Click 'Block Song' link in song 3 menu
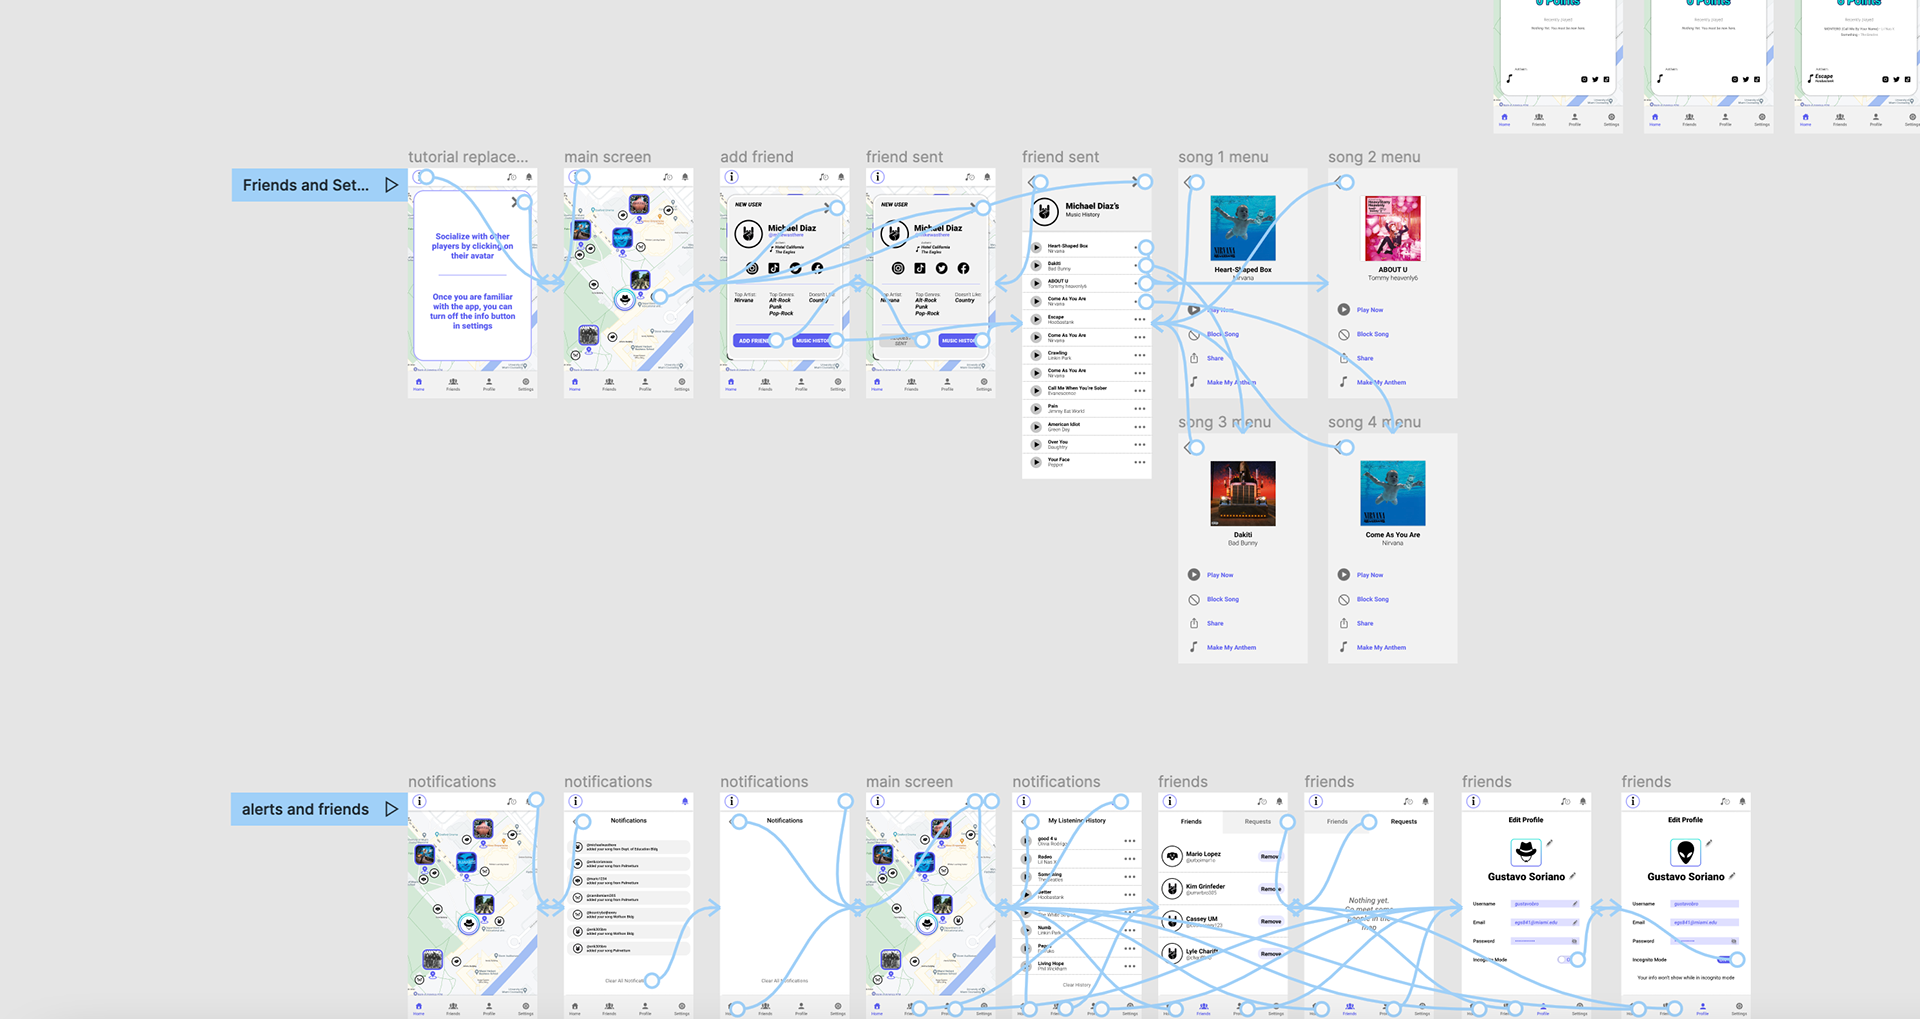 click(x=1222, y=599)
